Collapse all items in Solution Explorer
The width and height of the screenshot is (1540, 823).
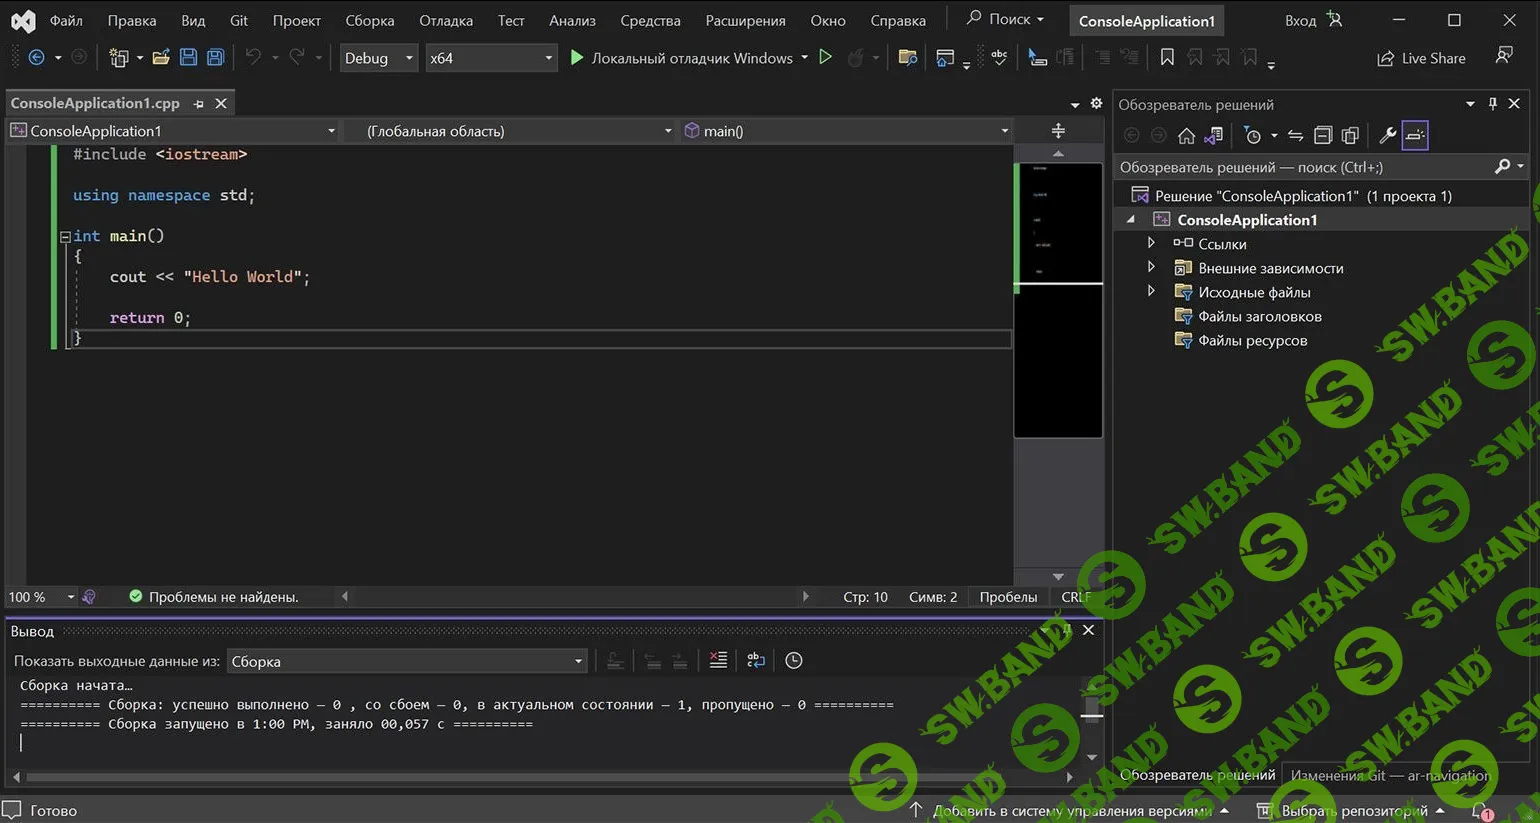point(1322,136)
